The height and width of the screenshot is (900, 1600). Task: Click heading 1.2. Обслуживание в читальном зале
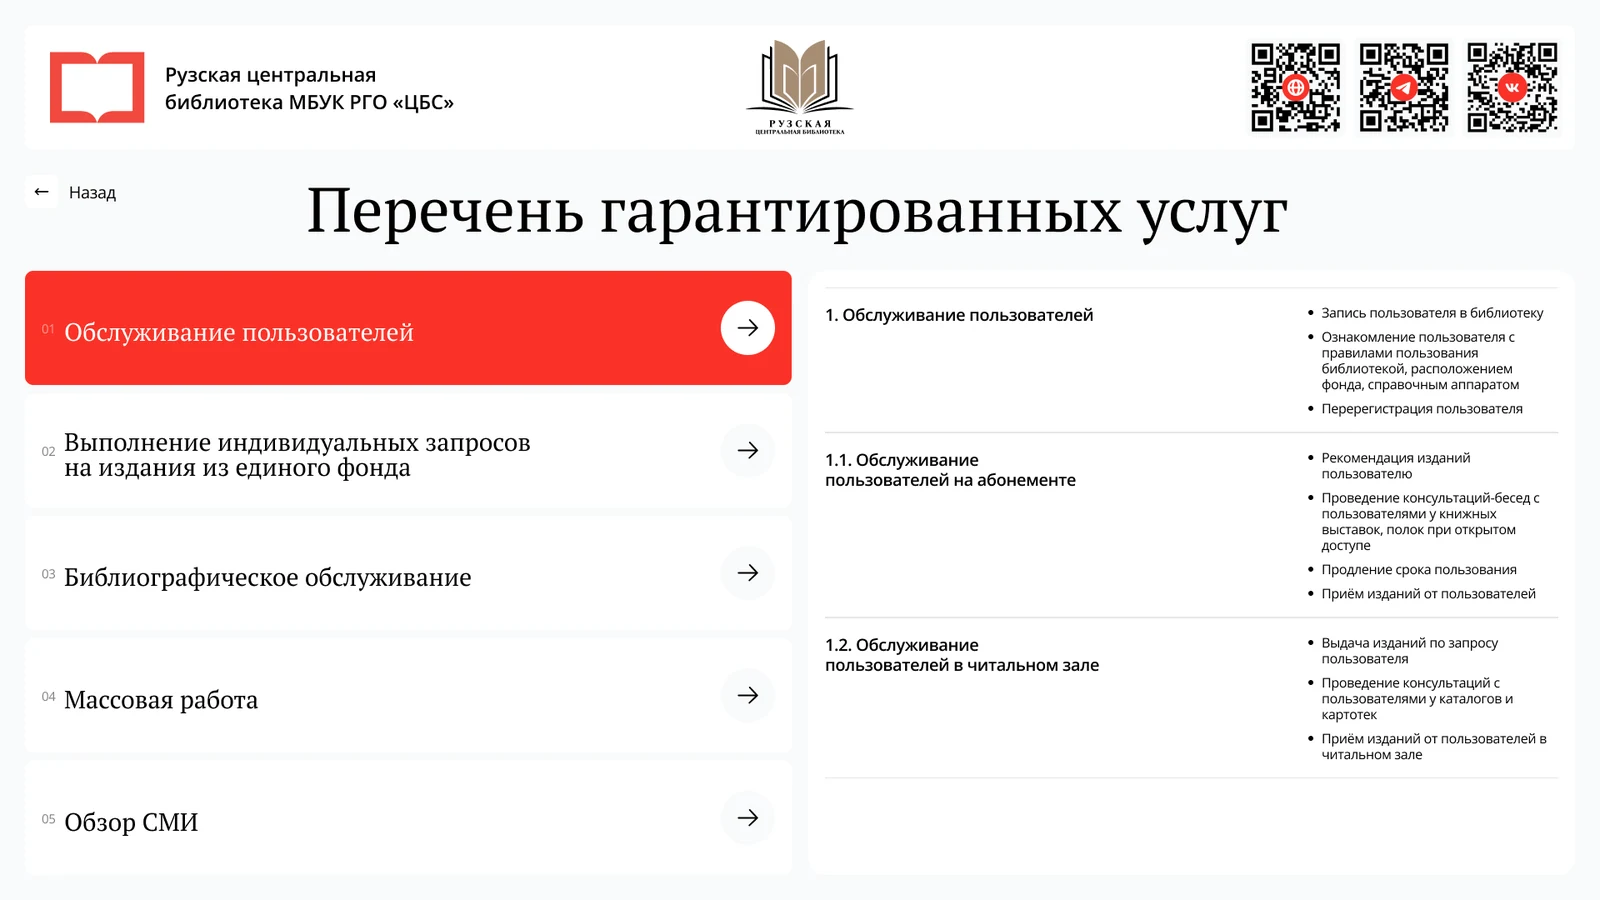(962, 655)
